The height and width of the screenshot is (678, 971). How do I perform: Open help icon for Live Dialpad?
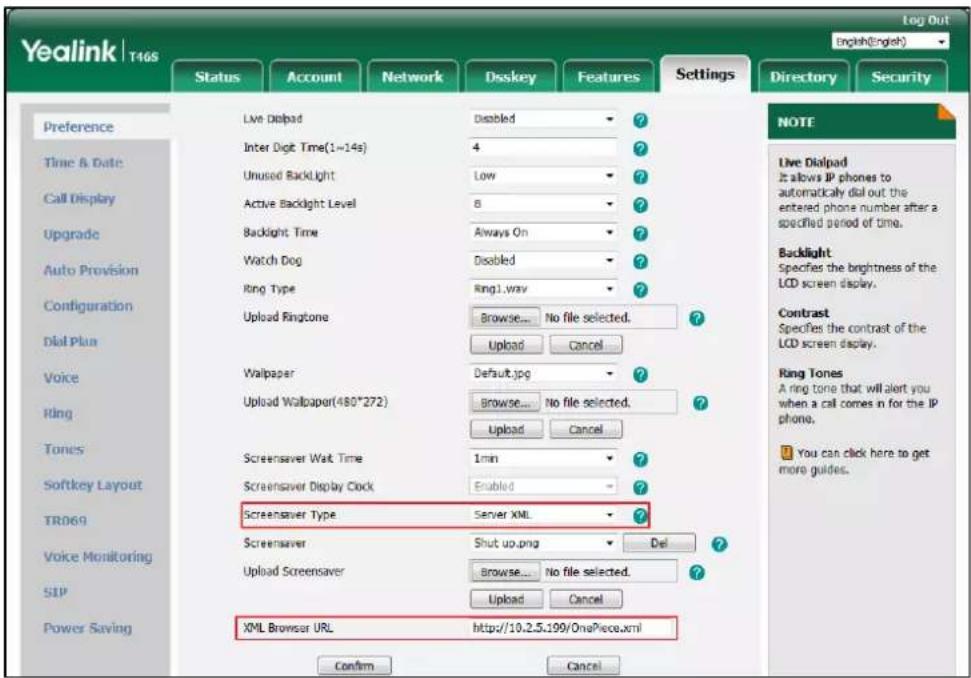coord(640,120)
